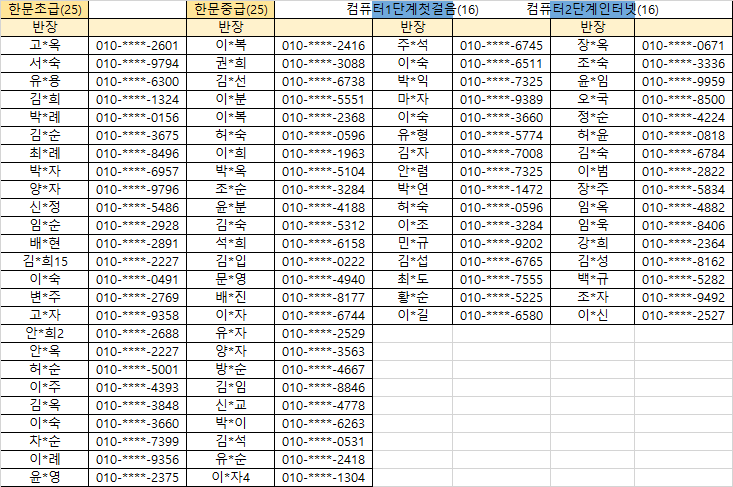This screenshot has width=733, height=487.
Task: Select the cell containing 안*희2
Action: click(x=46, y=333)
